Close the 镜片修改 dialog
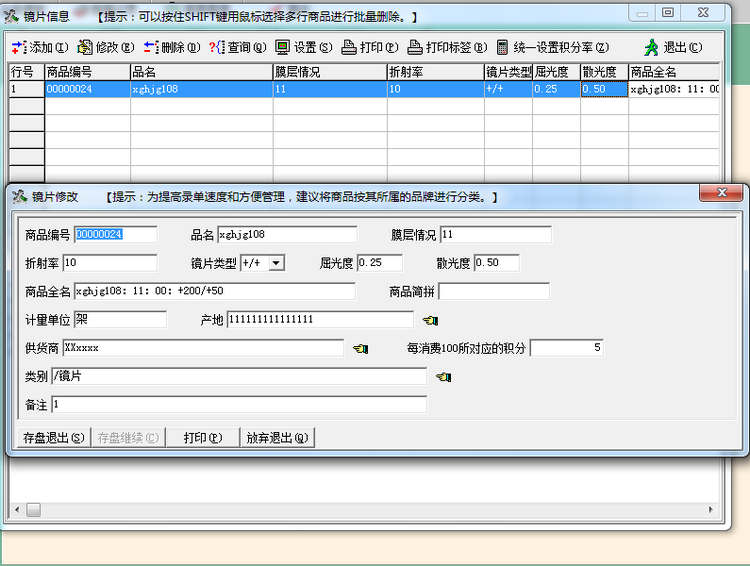The image size is (750, 566). pos(721,193)
